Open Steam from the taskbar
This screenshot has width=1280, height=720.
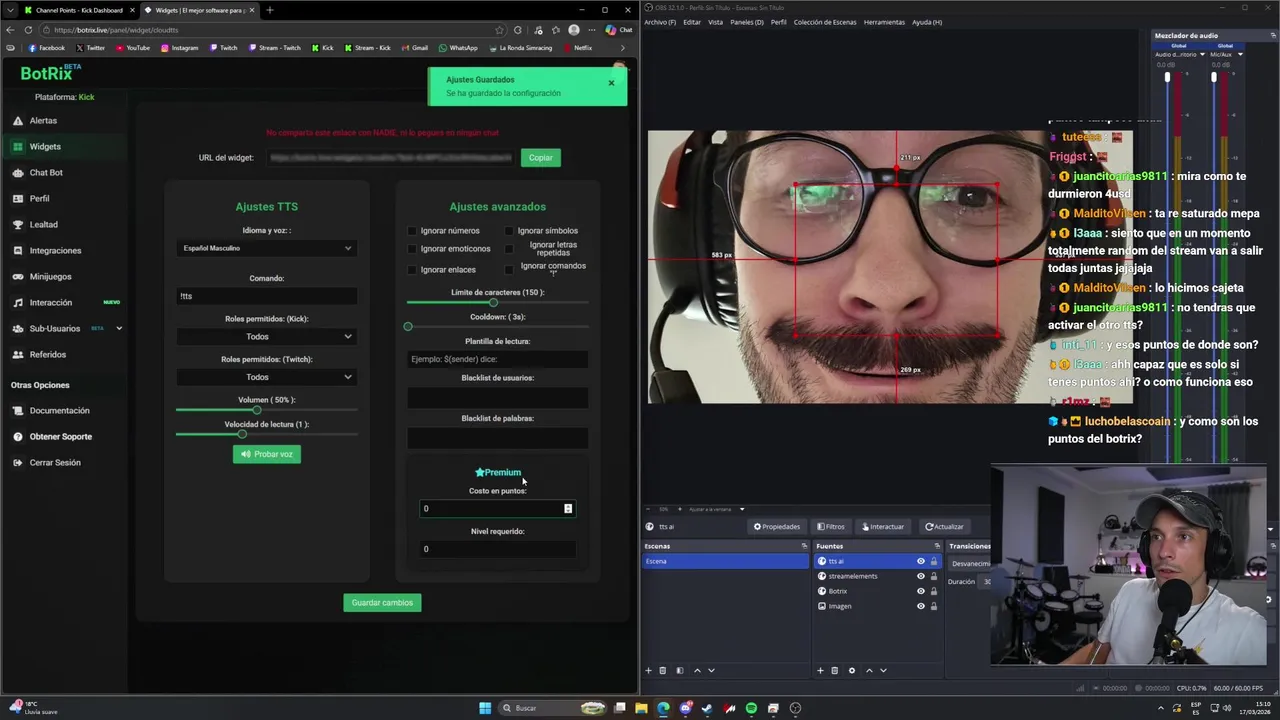707,708
